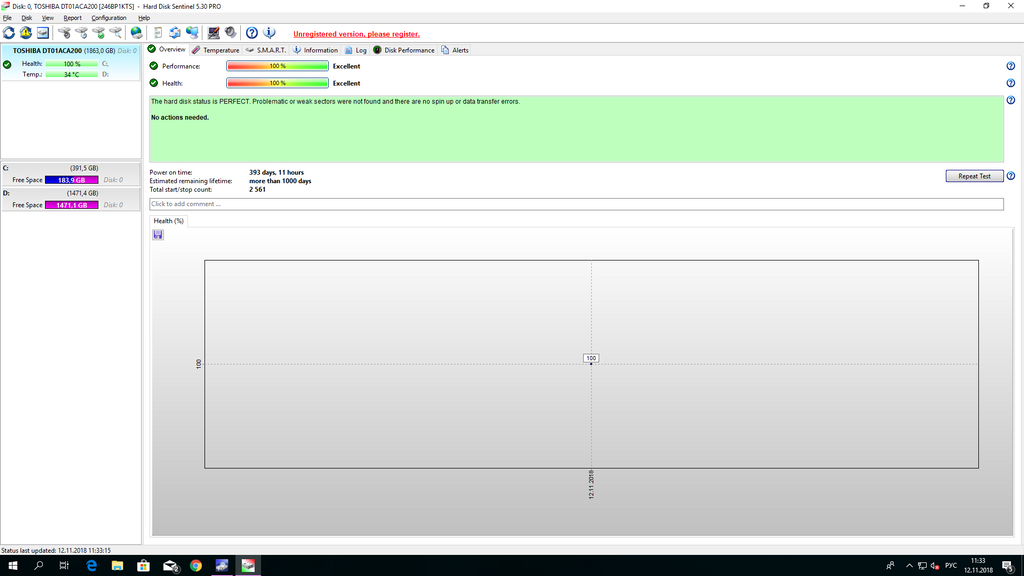Viewport: 1024px width, 576px height.
Task: Click the disk with magnifying glass icon
Action: pos(116,33)
